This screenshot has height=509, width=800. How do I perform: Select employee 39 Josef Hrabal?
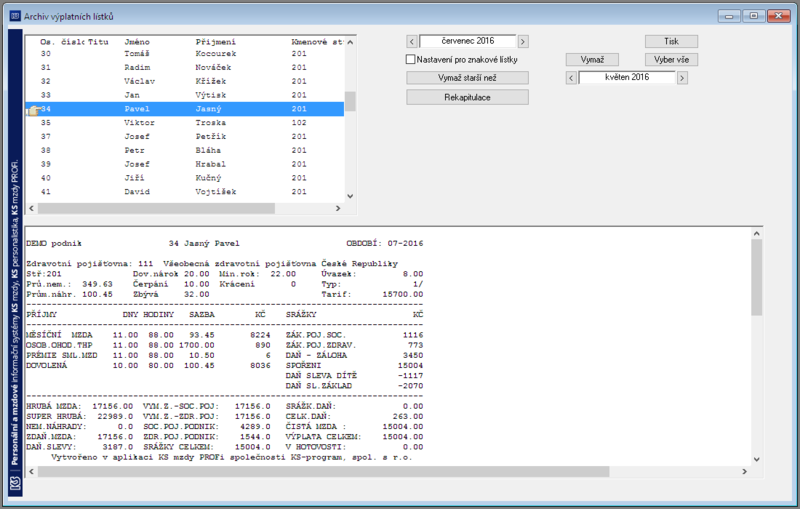pos(185,164)
